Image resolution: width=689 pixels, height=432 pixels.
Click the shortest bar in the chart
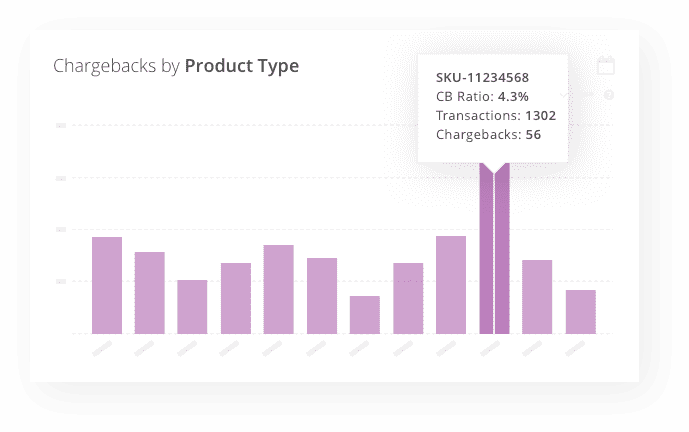tap(365, 315)
